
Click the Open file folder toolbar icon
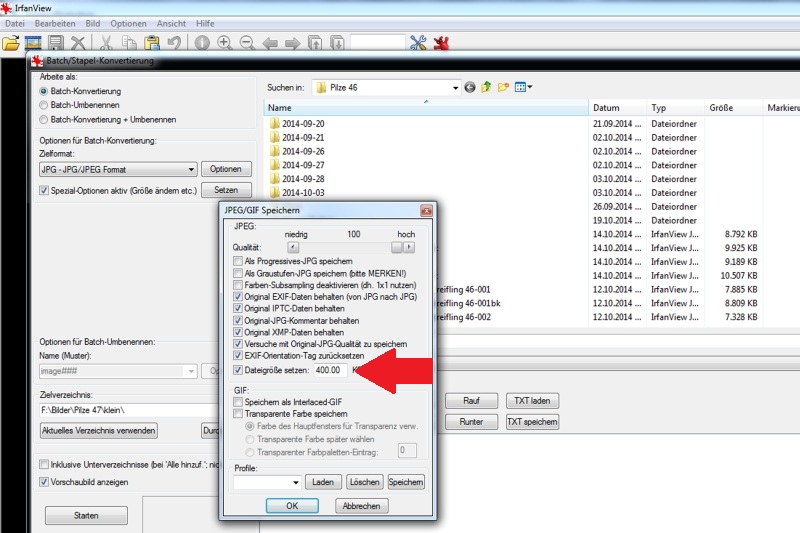[11, 43]
